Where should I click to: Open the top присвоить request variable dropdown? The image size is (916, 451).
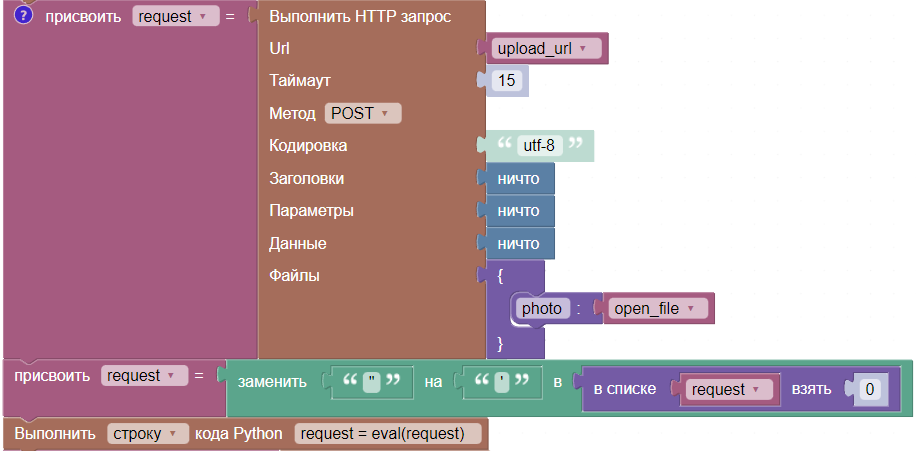click(x=175, y=16)
